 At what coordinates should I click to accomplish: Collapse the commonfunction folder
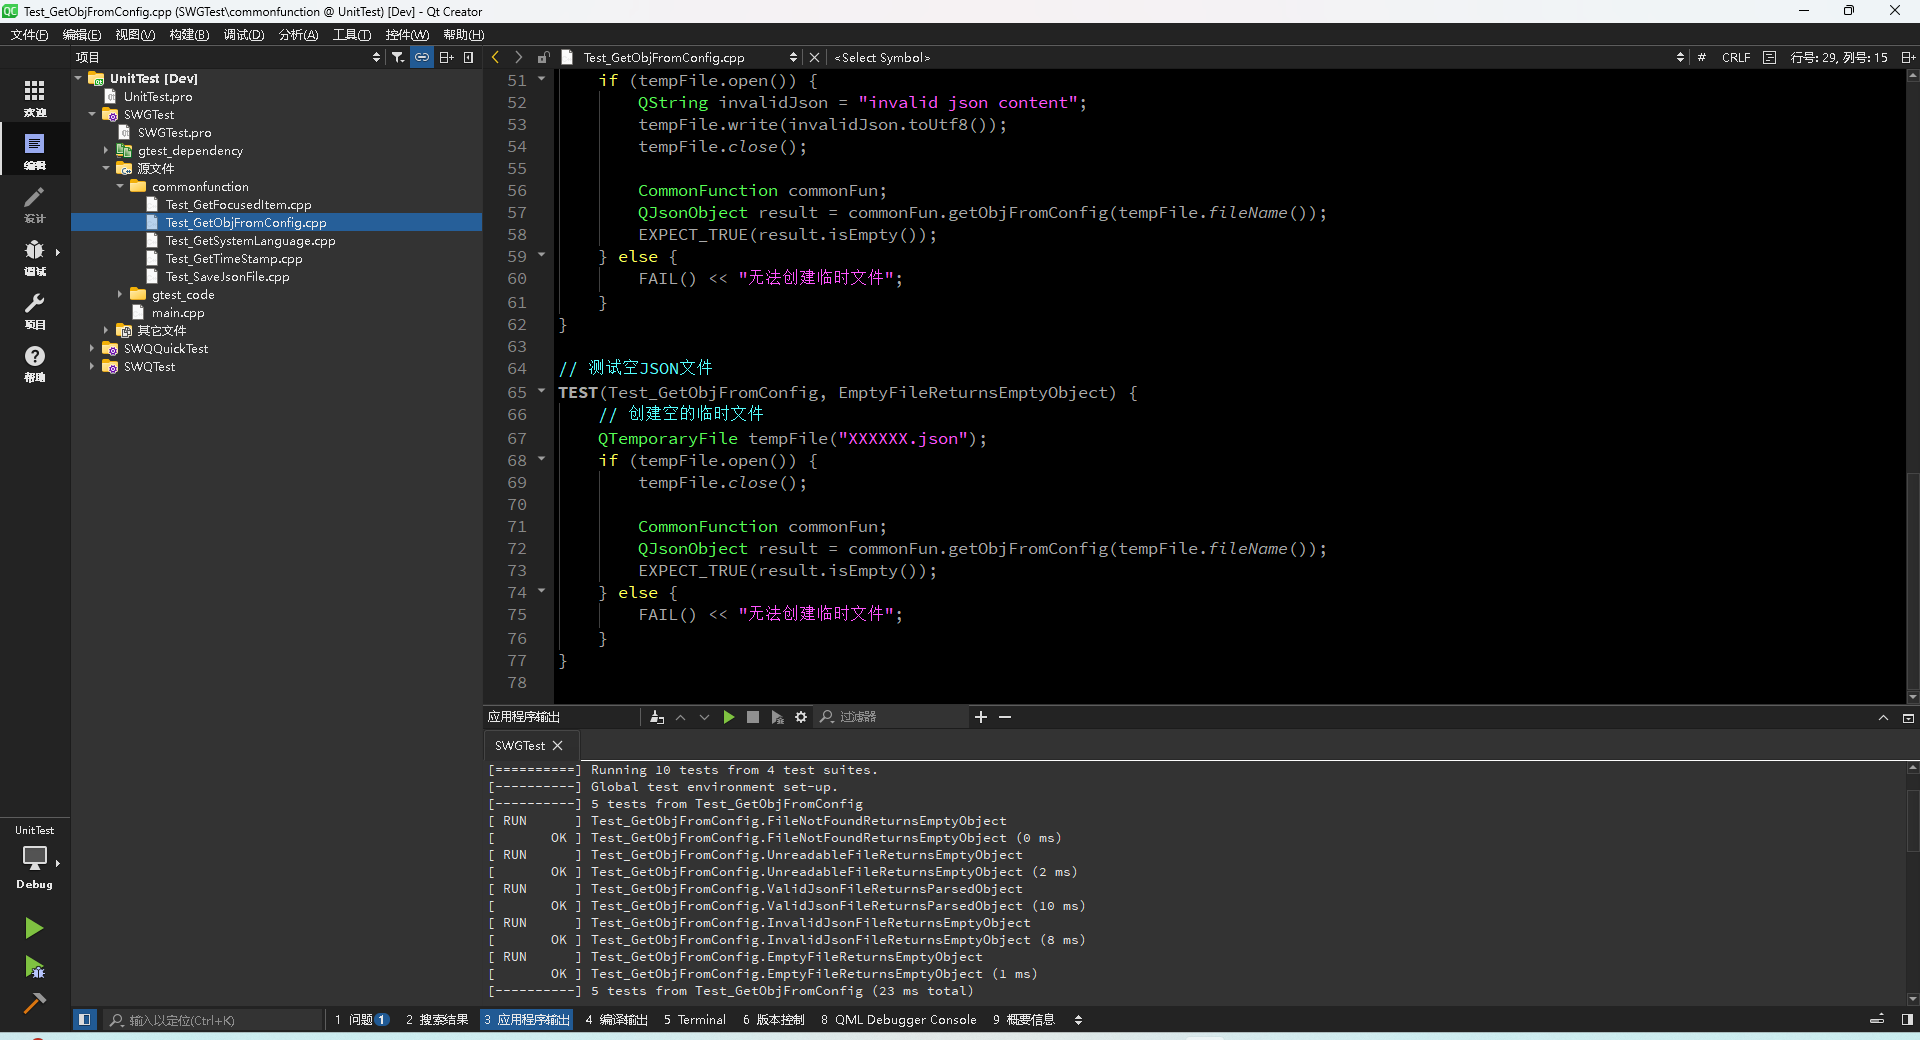(120, 186)
